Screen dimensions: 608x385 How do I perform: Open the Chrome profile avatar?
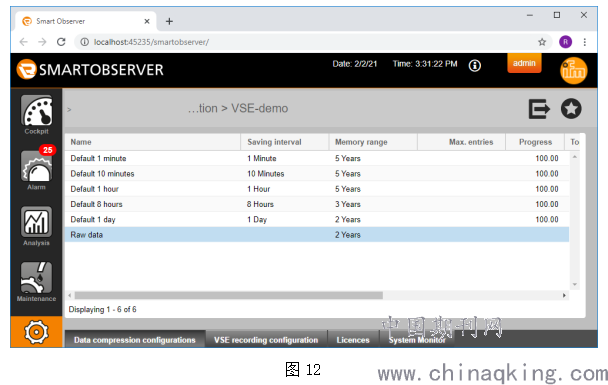(565, 42)
